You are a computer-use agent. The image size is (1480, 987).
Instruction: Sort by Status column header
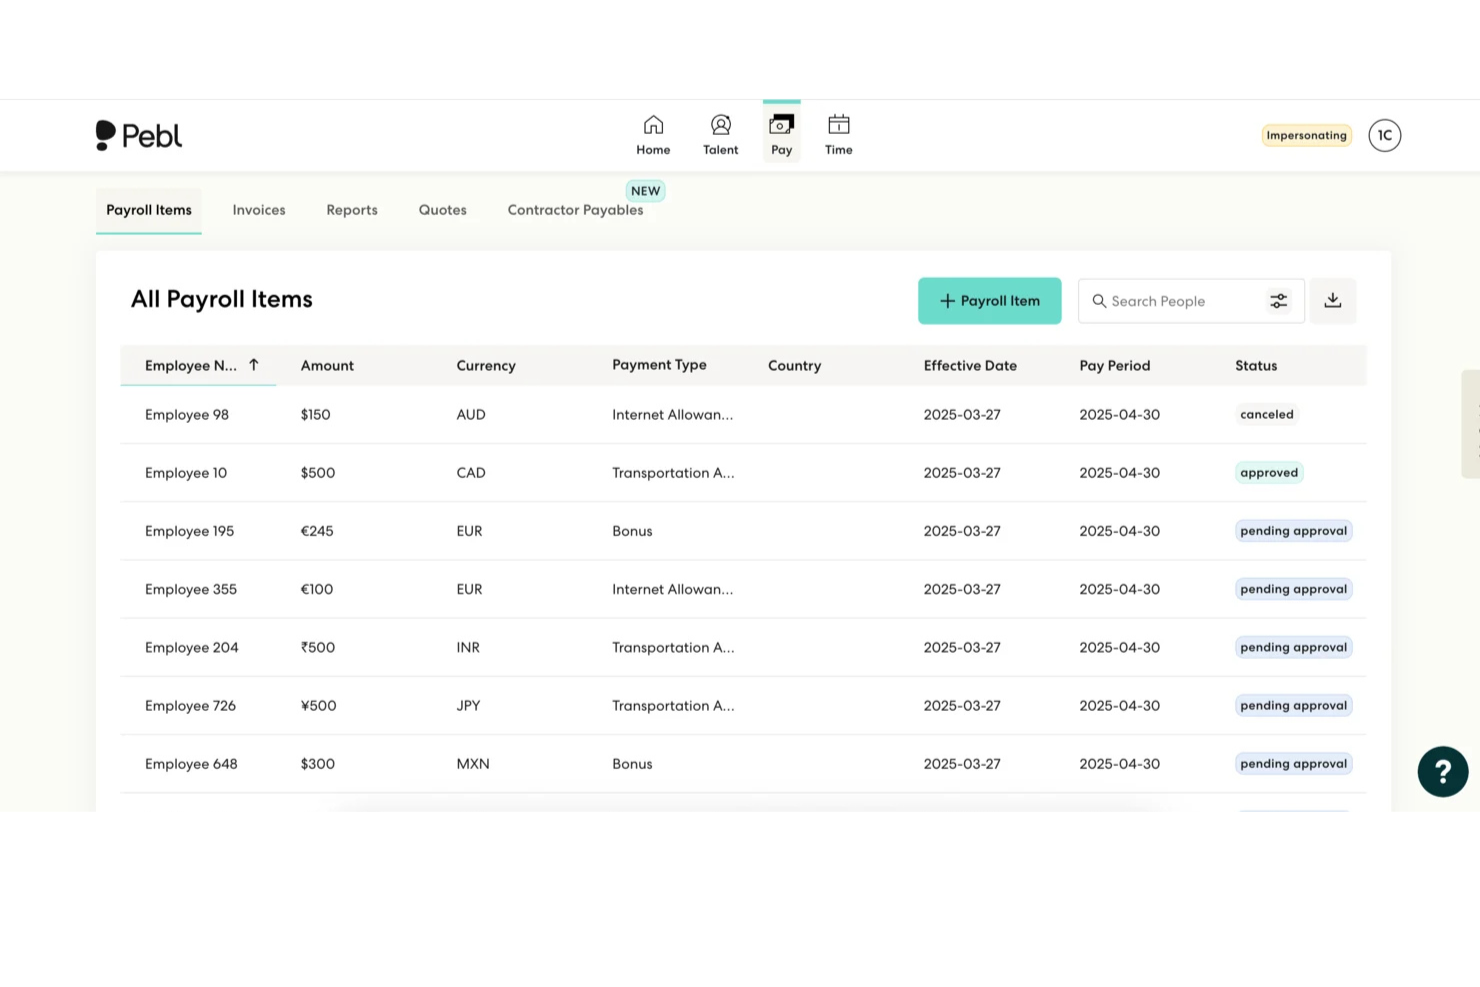pos(1256,366)
